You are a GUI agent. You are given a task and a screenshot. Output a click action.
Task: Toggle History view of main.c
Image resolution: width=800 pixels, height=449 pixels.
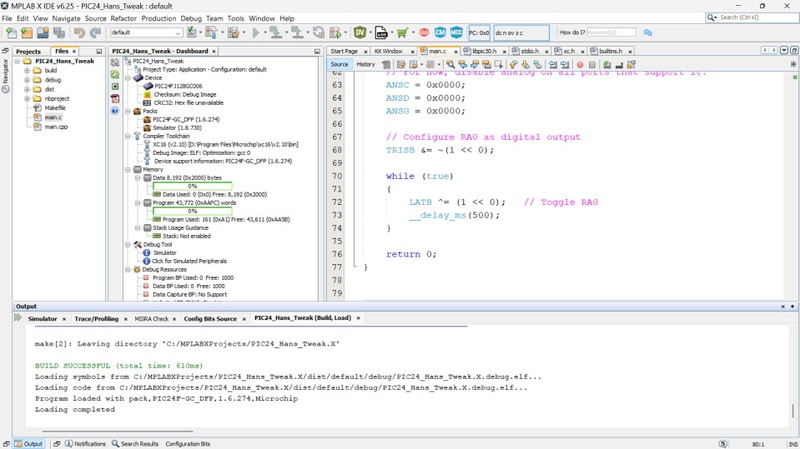click(x=365, y=64)
